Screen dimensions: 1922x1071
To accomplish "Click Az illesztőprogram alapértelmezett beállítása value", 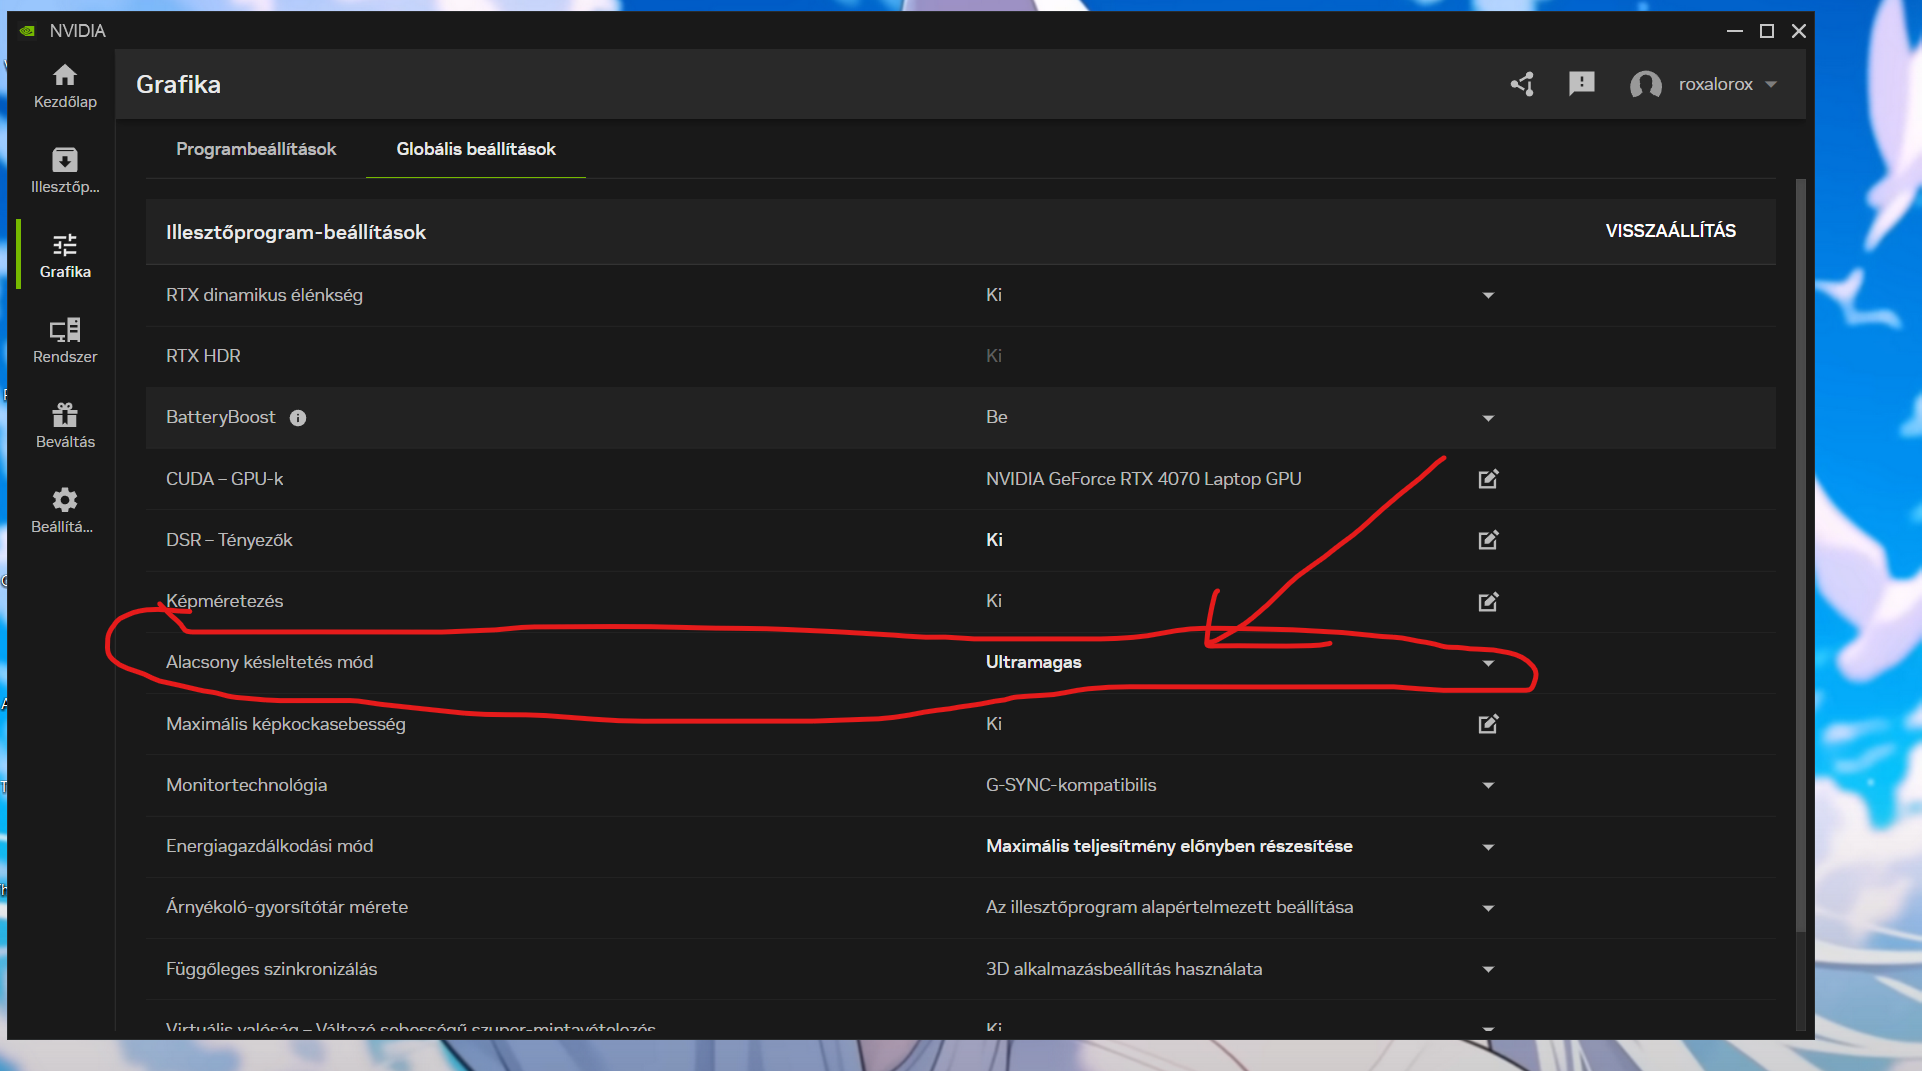I will [1169, 907].
